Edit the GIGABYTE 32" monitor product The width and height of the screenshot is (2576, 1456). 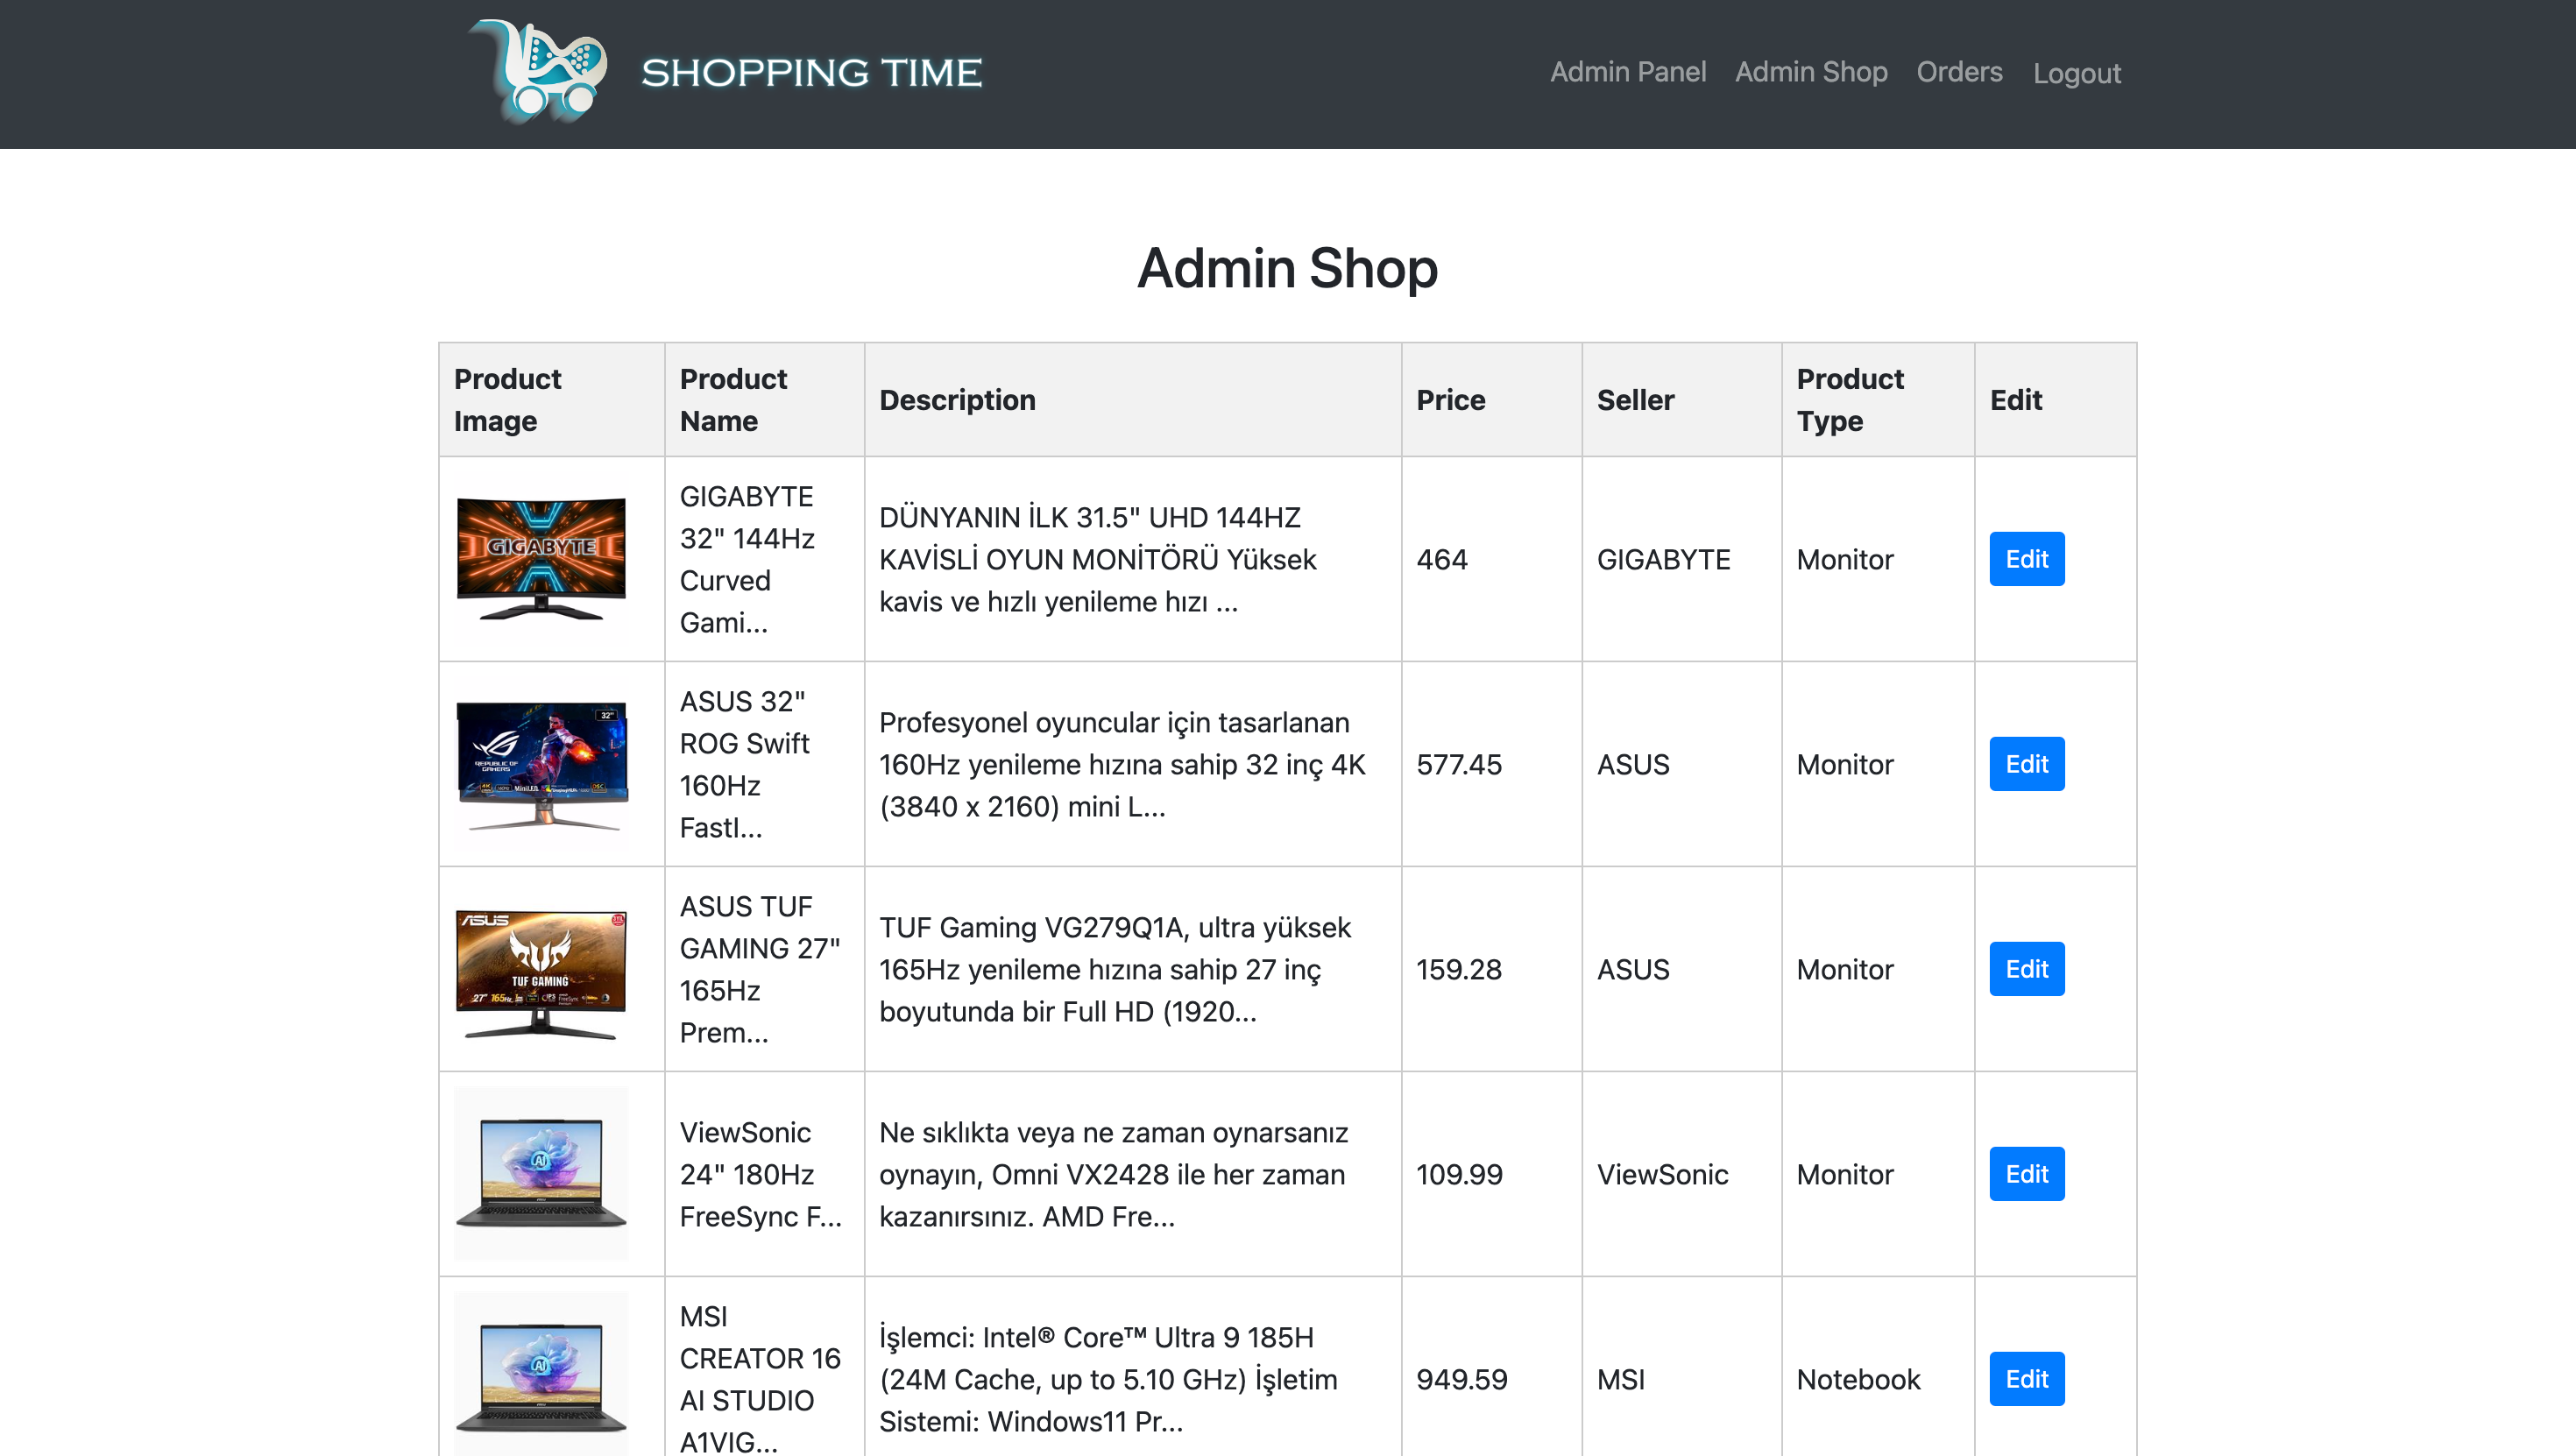pos(2026,559)
